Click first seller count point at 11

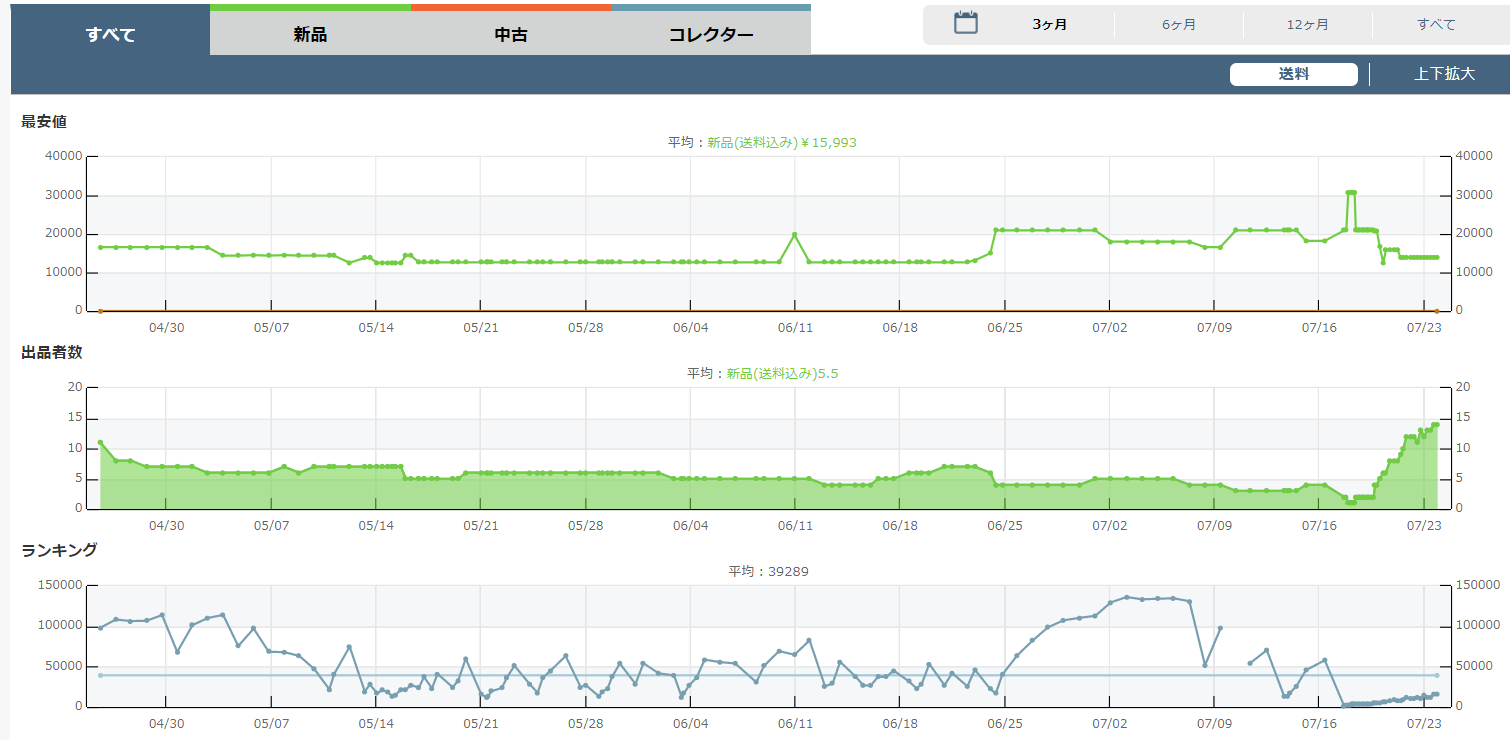(100, 442)
